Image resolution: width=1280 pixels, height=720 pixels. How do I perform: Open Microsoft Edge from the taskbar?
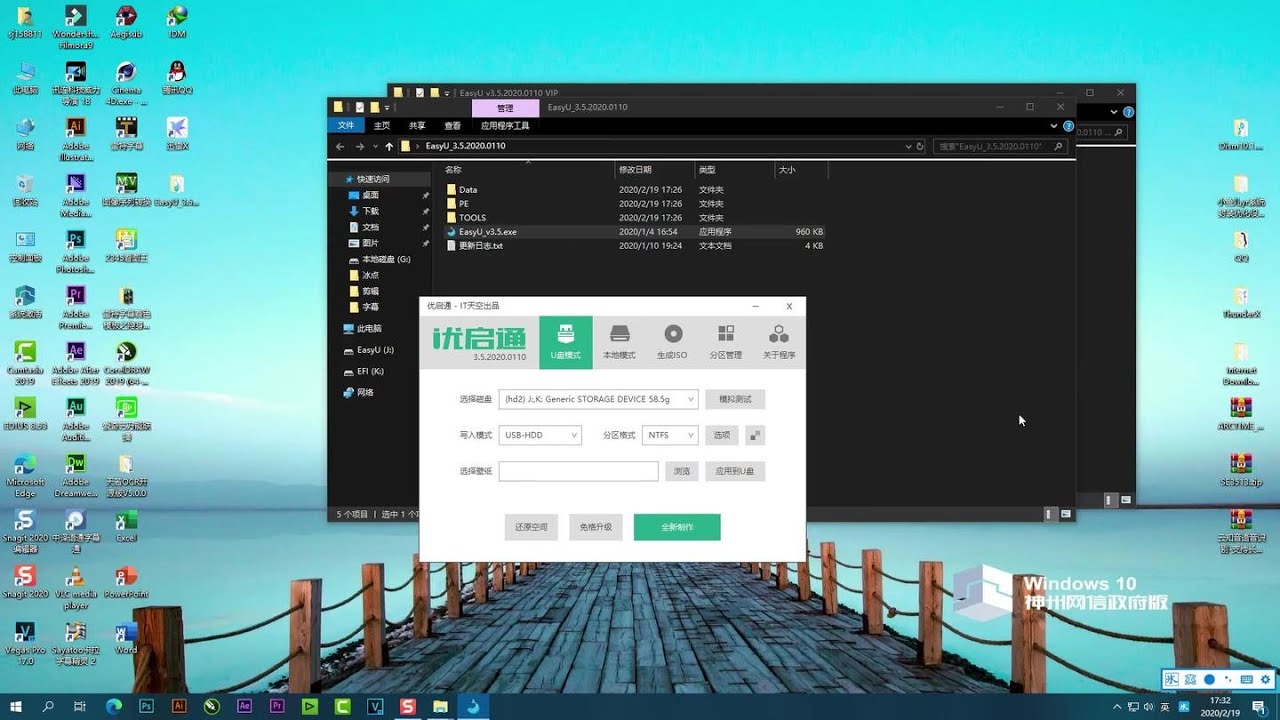click(114, 706)
